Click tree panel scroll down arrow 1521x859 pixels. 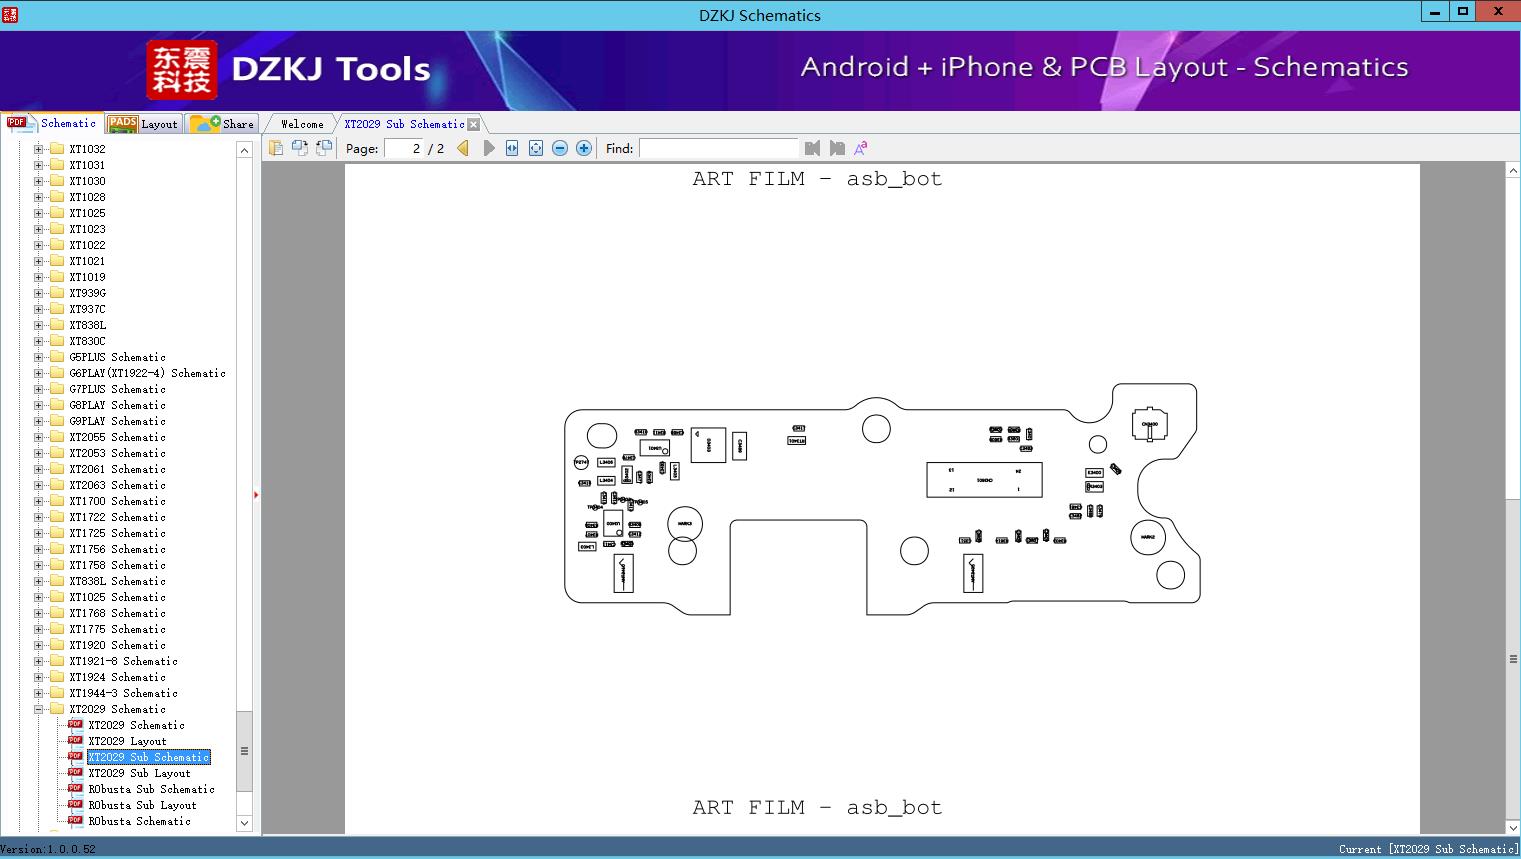point(244,823)
